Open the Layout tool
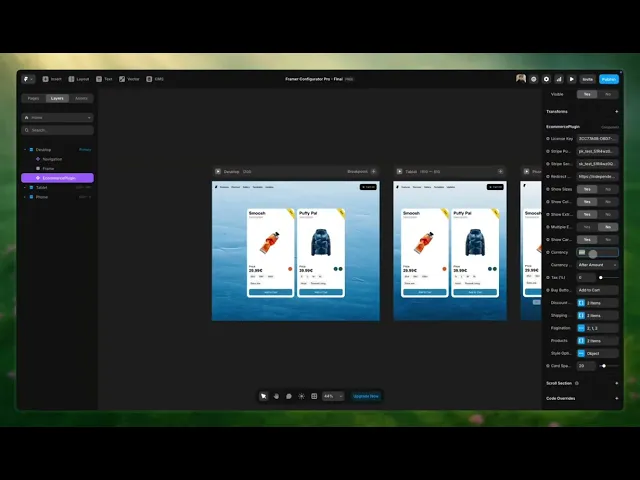The width and height of the screenshot is (640, 480). tap(79, 79)
